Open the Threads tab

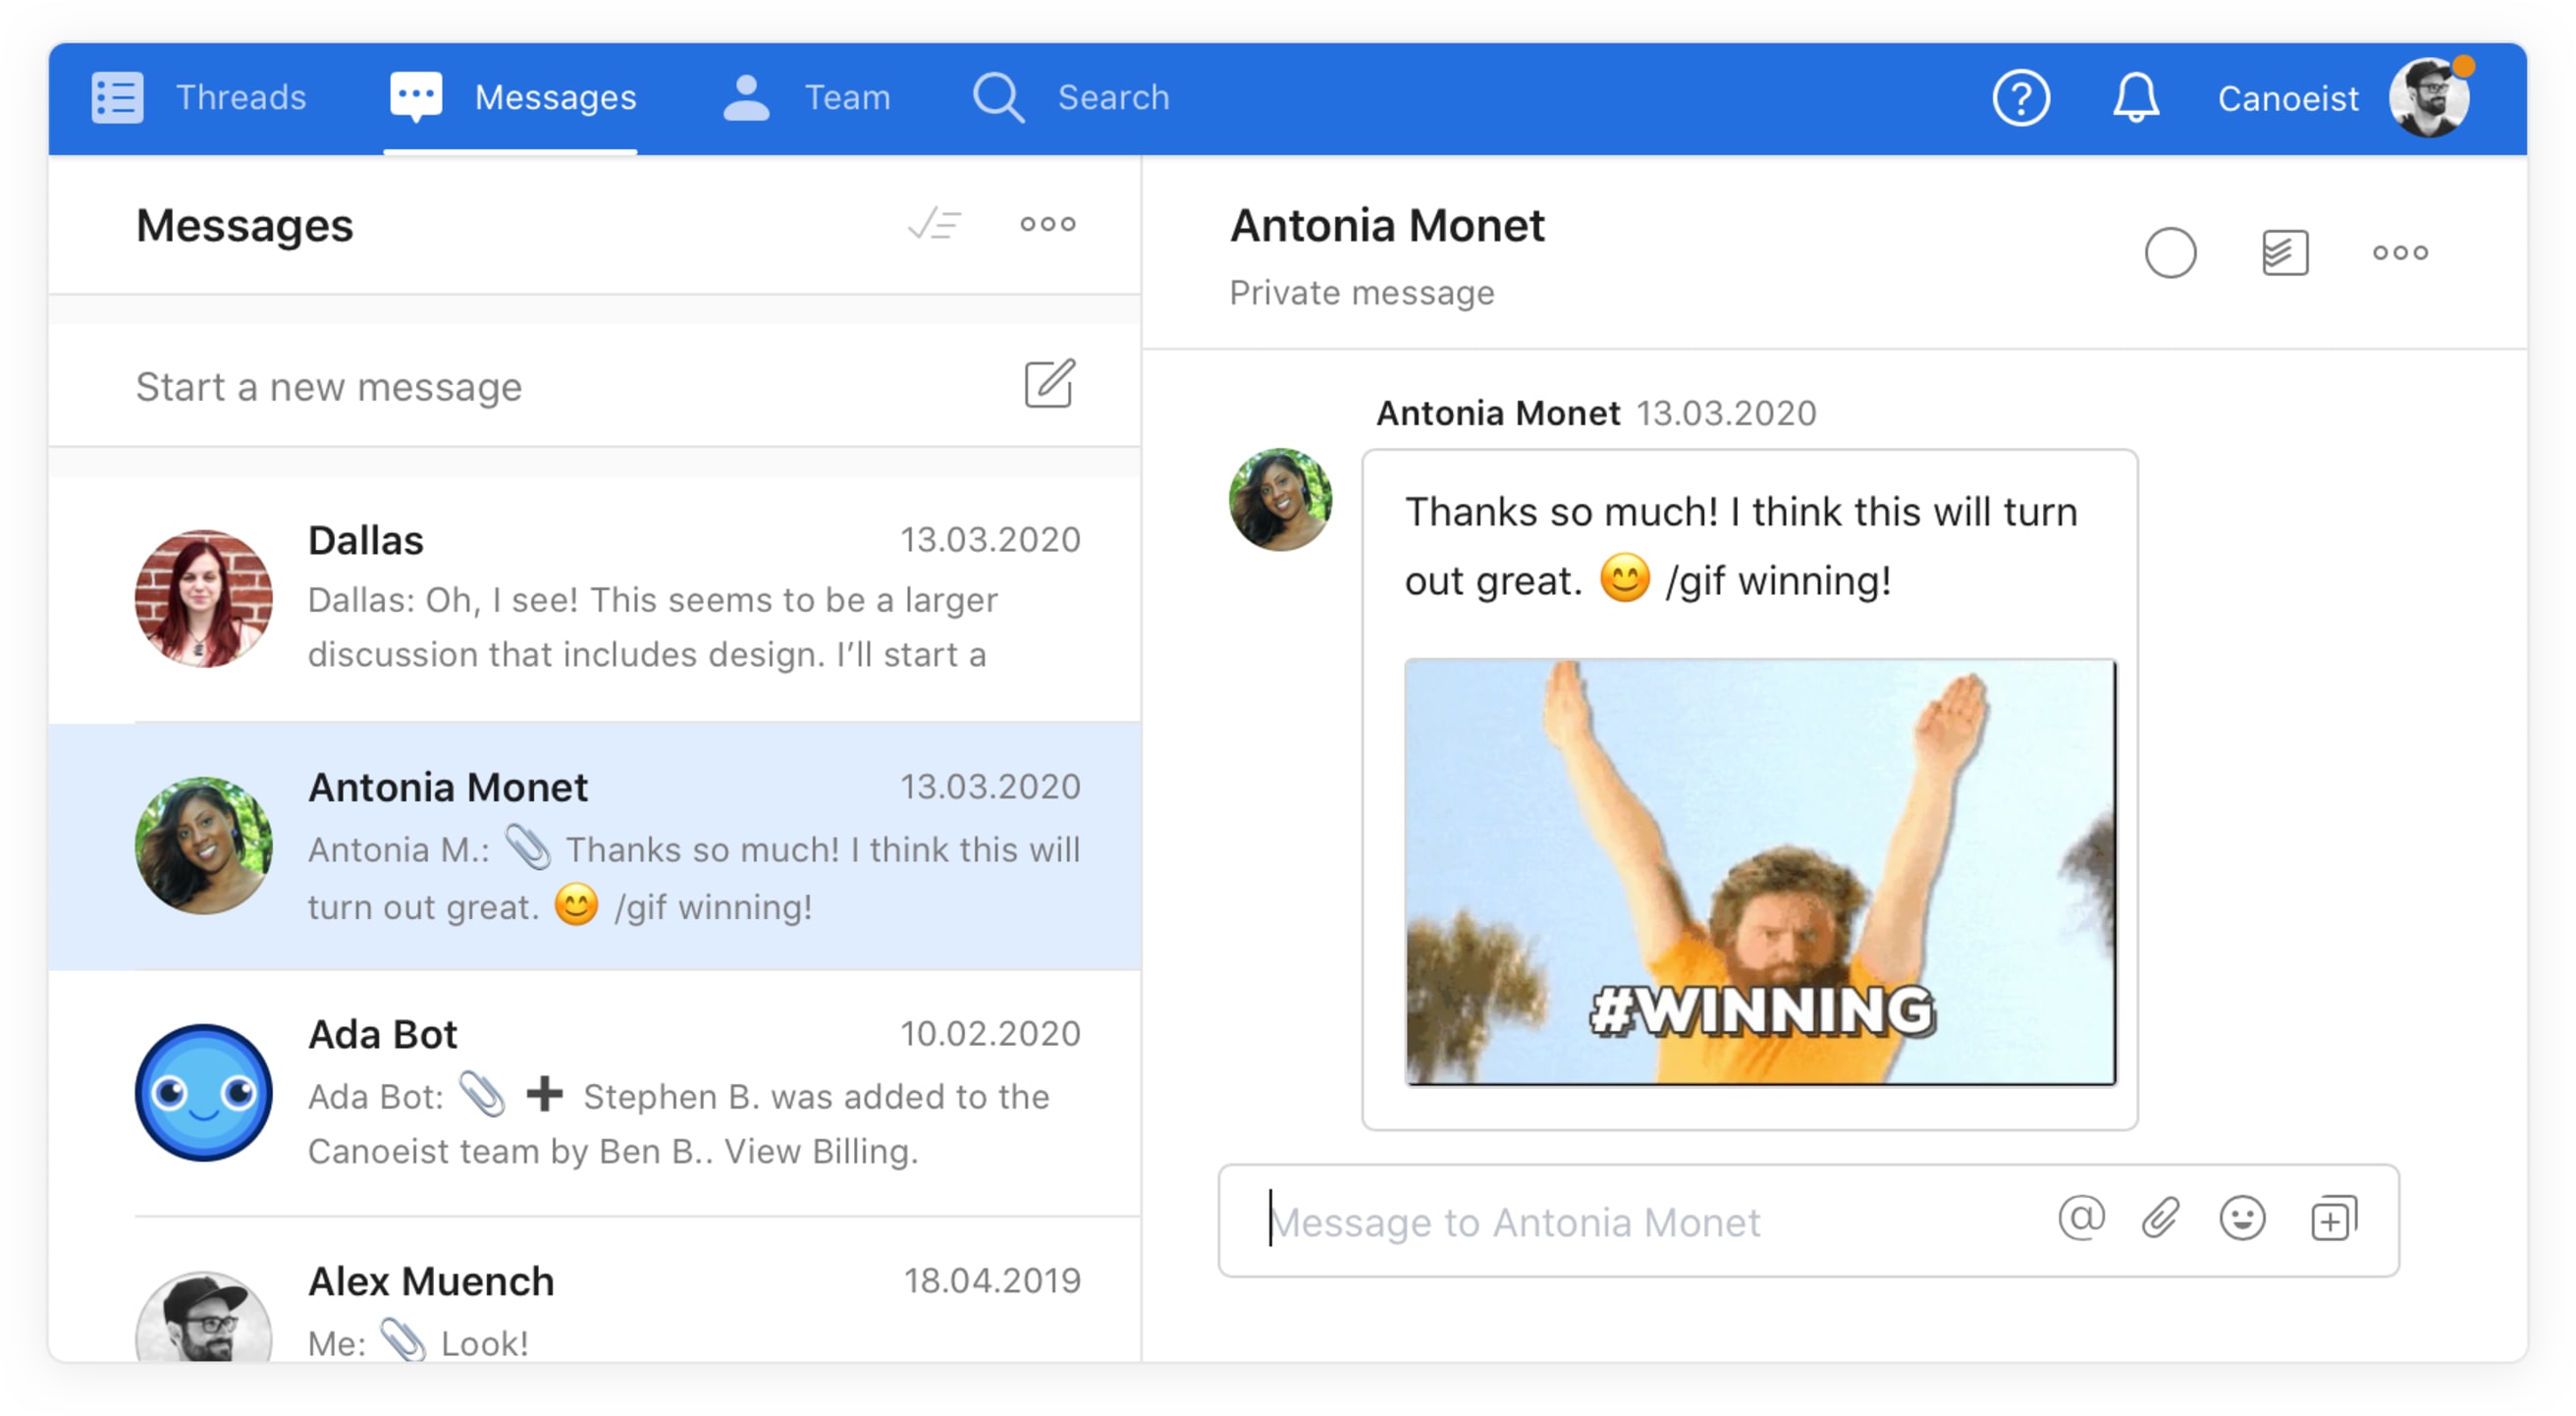[199, 98]
